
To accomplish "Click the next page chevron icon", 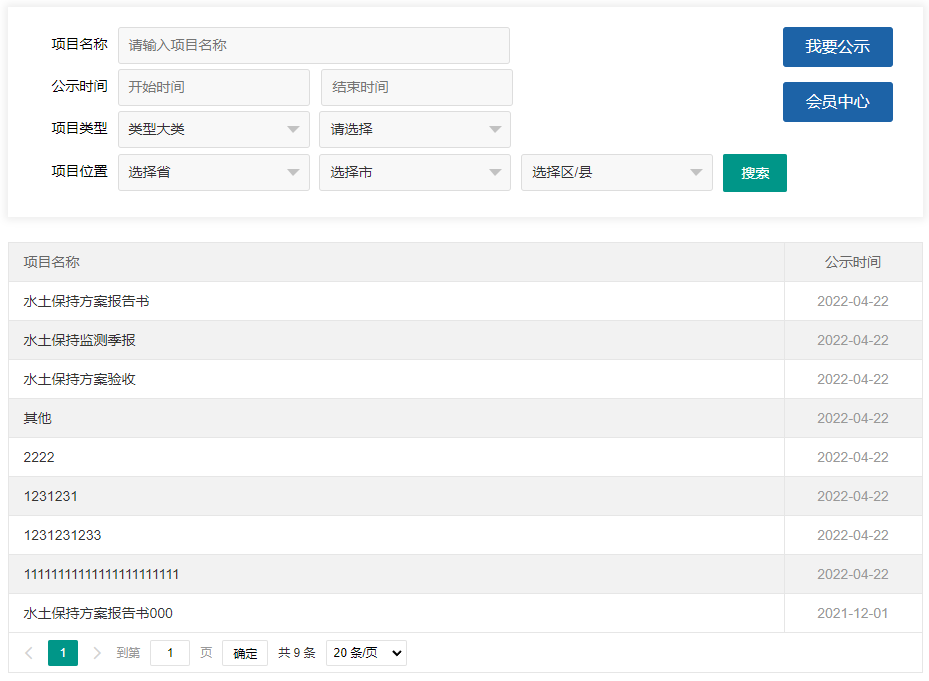I will (x=97, y=652).
